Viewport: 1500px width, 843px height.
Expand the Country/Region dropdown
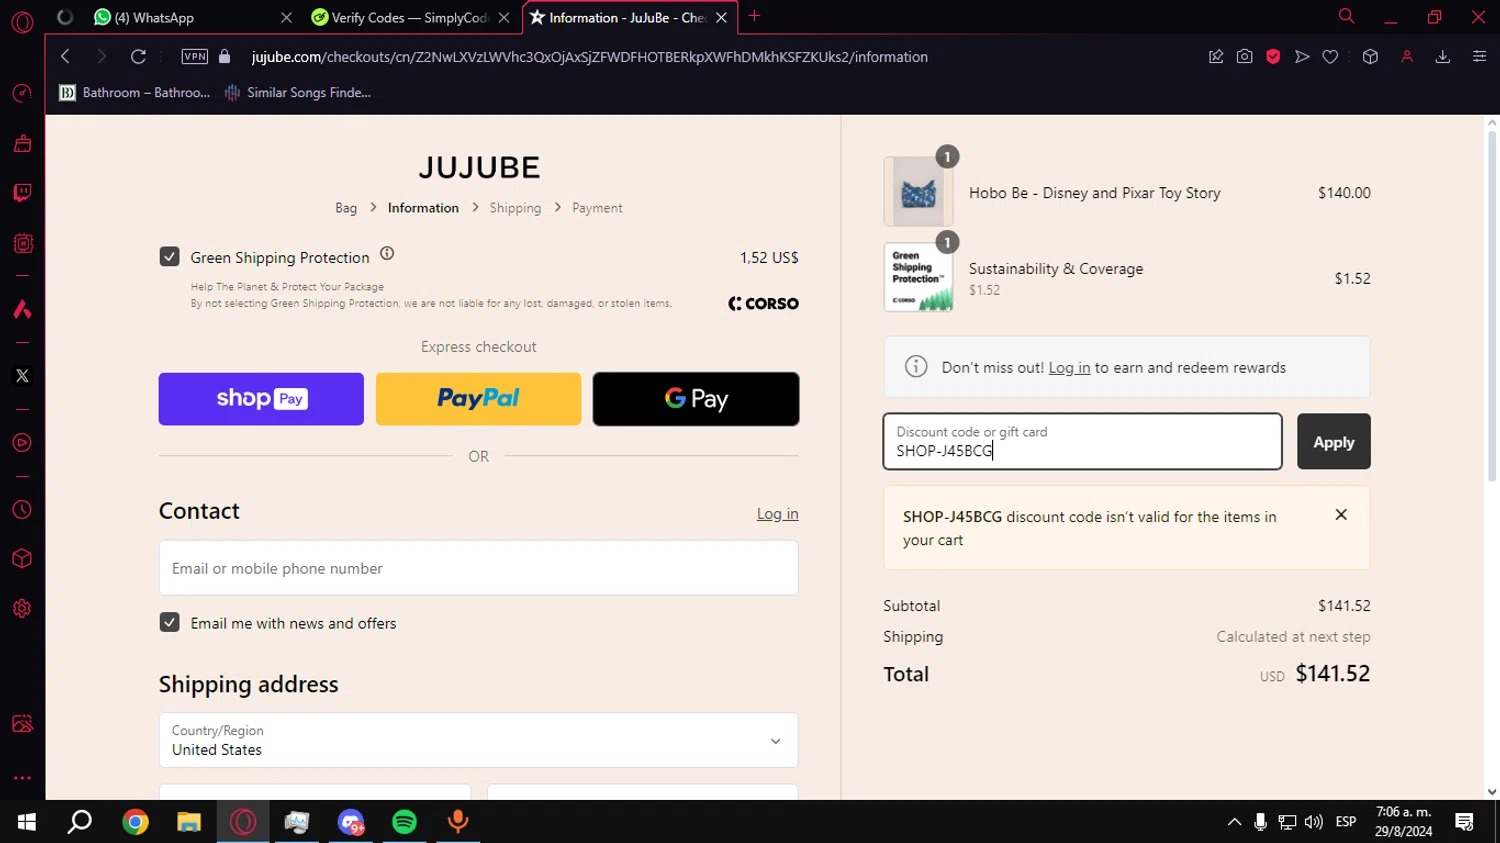click(x=479, y=740)
